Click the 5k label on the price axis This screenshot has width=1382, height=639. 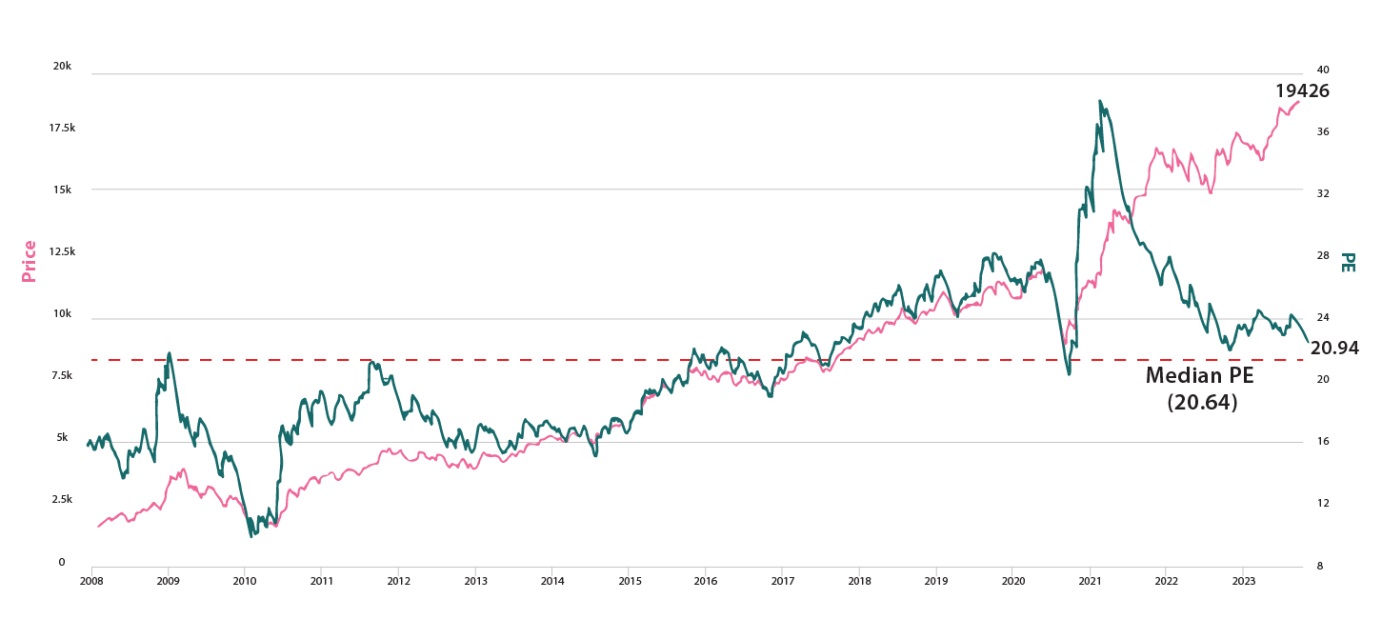coord(62,438)
